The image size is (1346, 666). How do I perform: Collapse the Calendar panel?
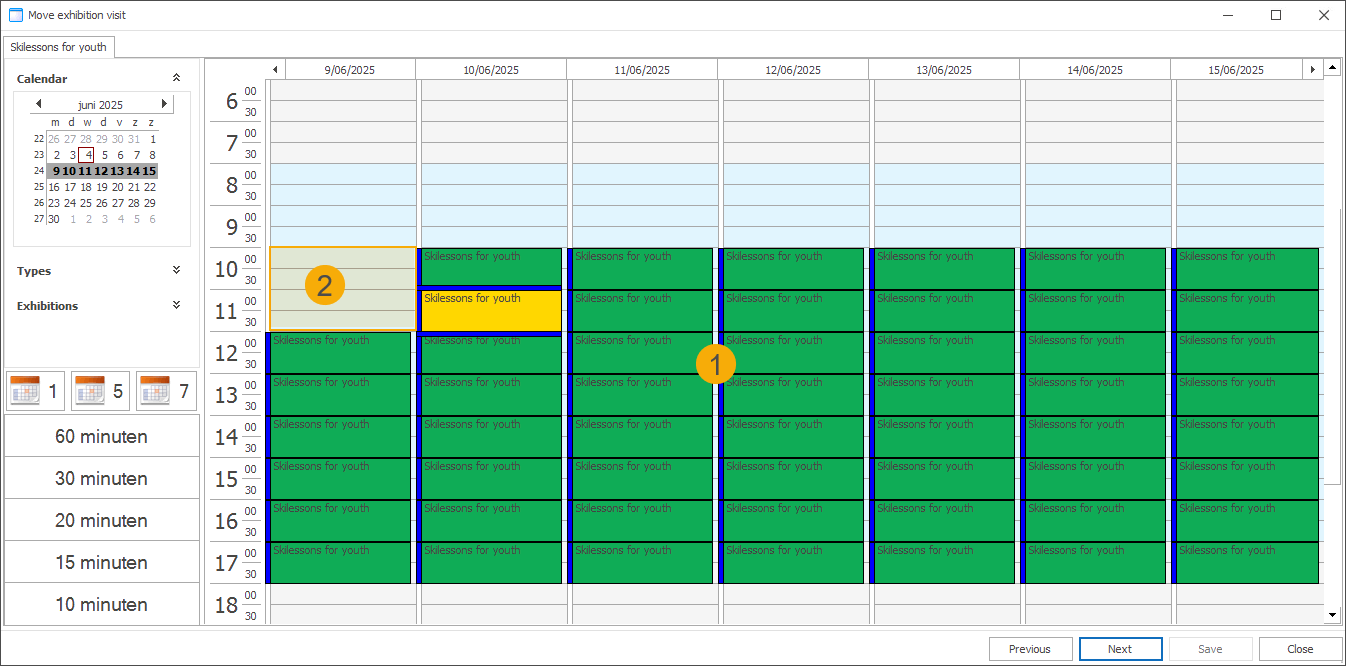click(176, 78)
